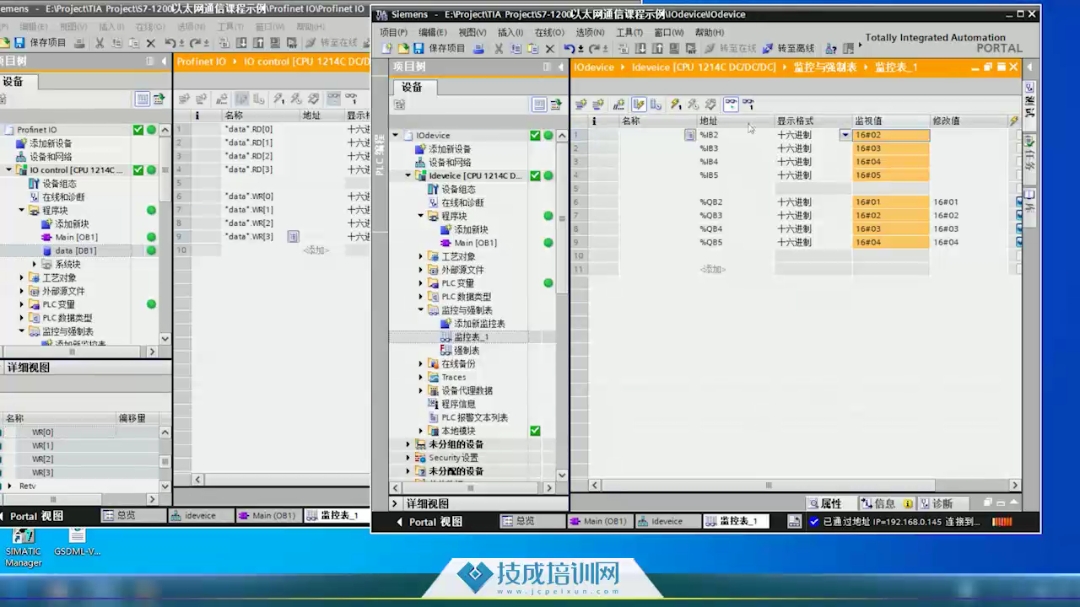The image size is (1080, 607).
Task: Toggle modify checkbox for %QB5 row
Action: 1019,243
